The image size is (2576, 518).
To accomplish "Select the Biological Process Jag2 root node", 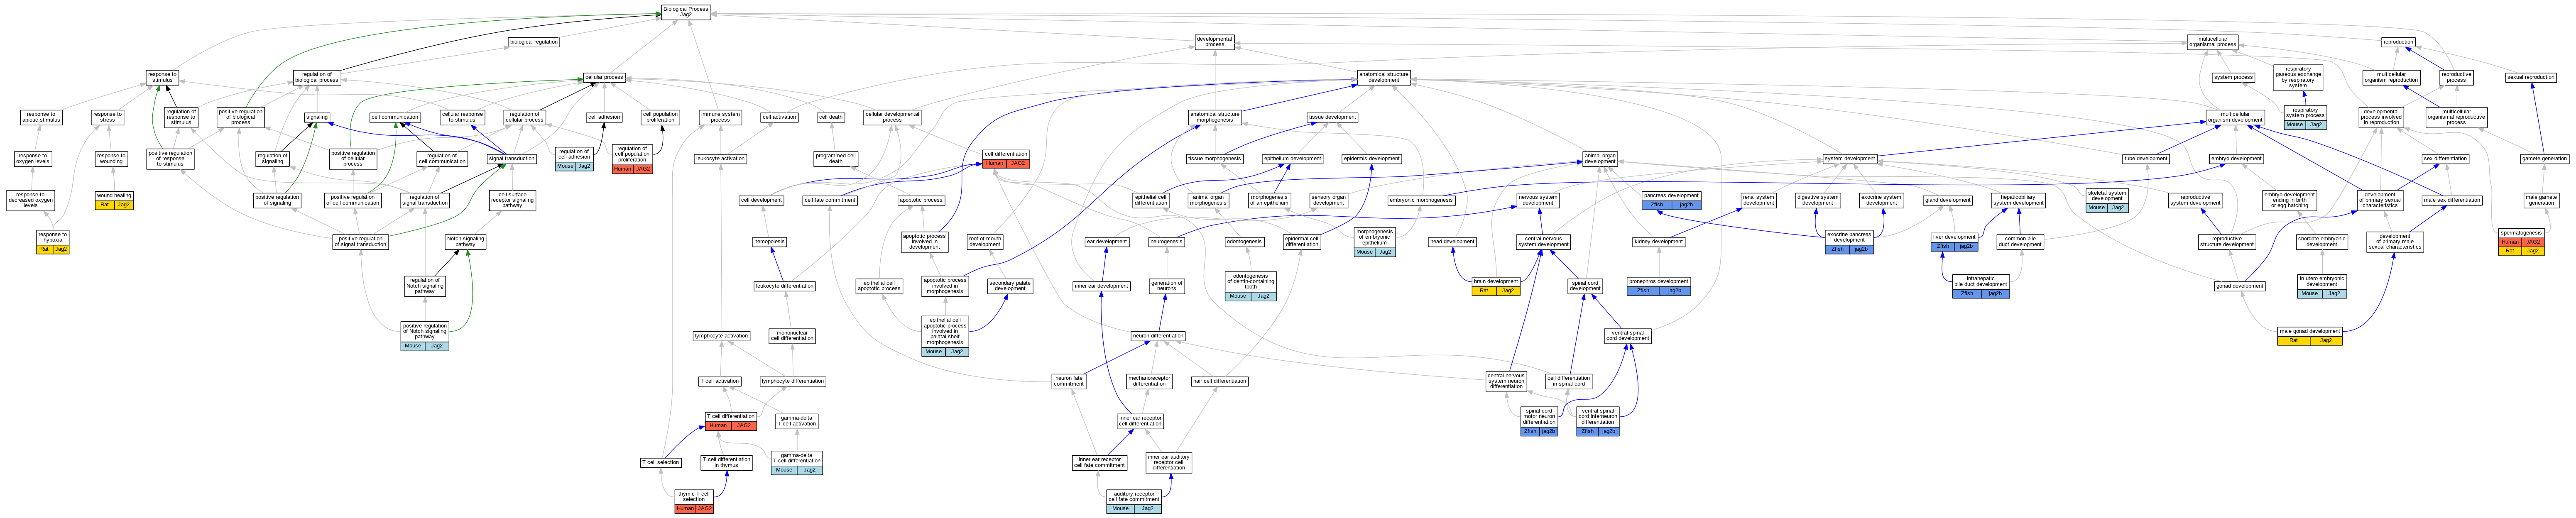I will (686, 12).
